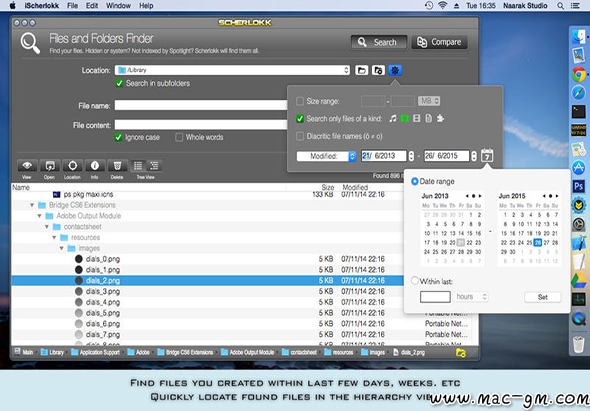Image resolution: width=590 pixels, height=411 pixels.
Task: Open Google Drive from the Dock
Action: point(579,280)
